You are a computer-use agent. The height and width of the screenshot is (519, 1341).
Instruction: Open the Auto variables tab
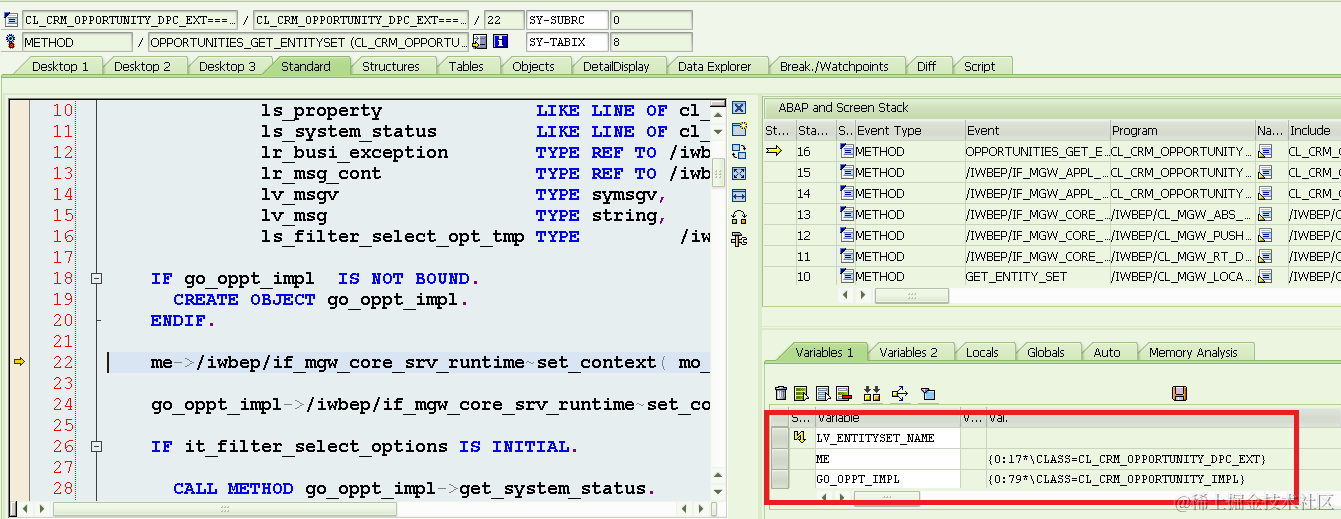click(1107, 352)
